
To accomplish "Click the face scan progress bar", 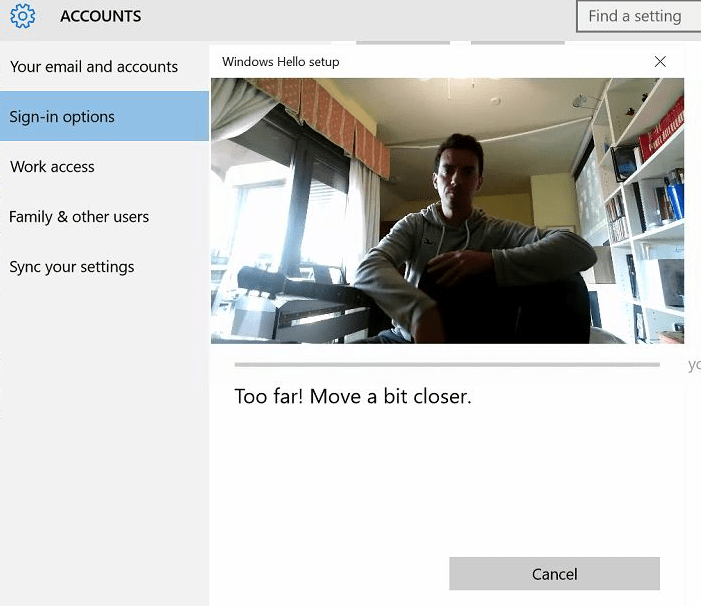I will point(447,365).
